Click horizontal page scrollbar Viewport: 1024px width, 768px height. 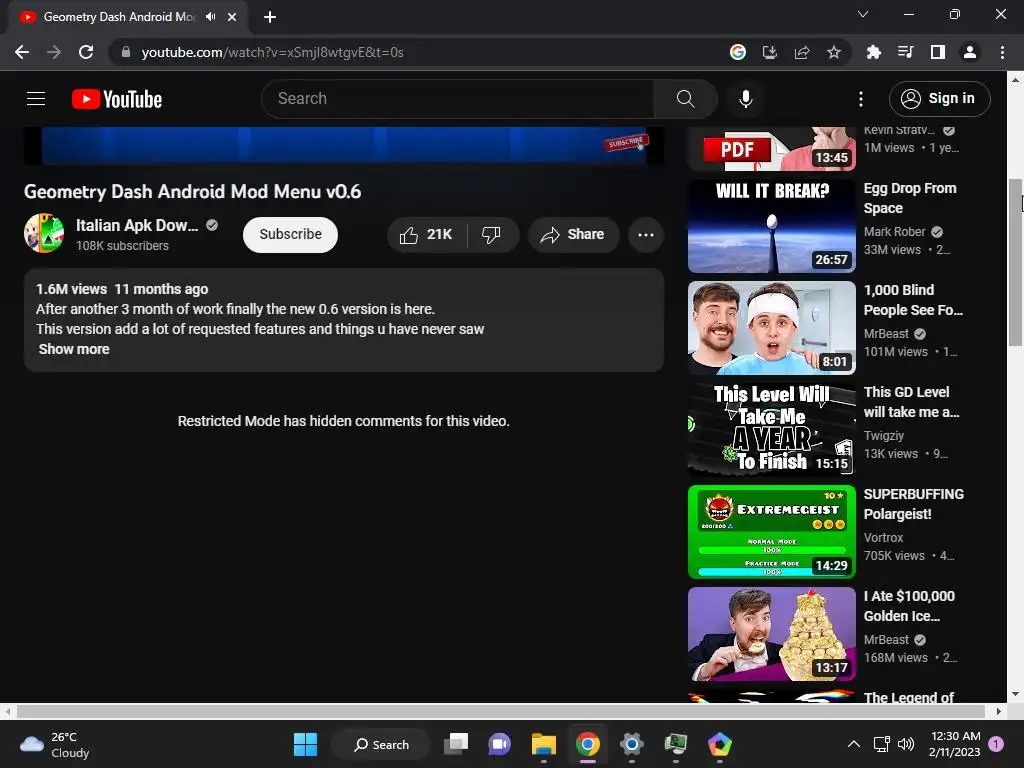500,711
